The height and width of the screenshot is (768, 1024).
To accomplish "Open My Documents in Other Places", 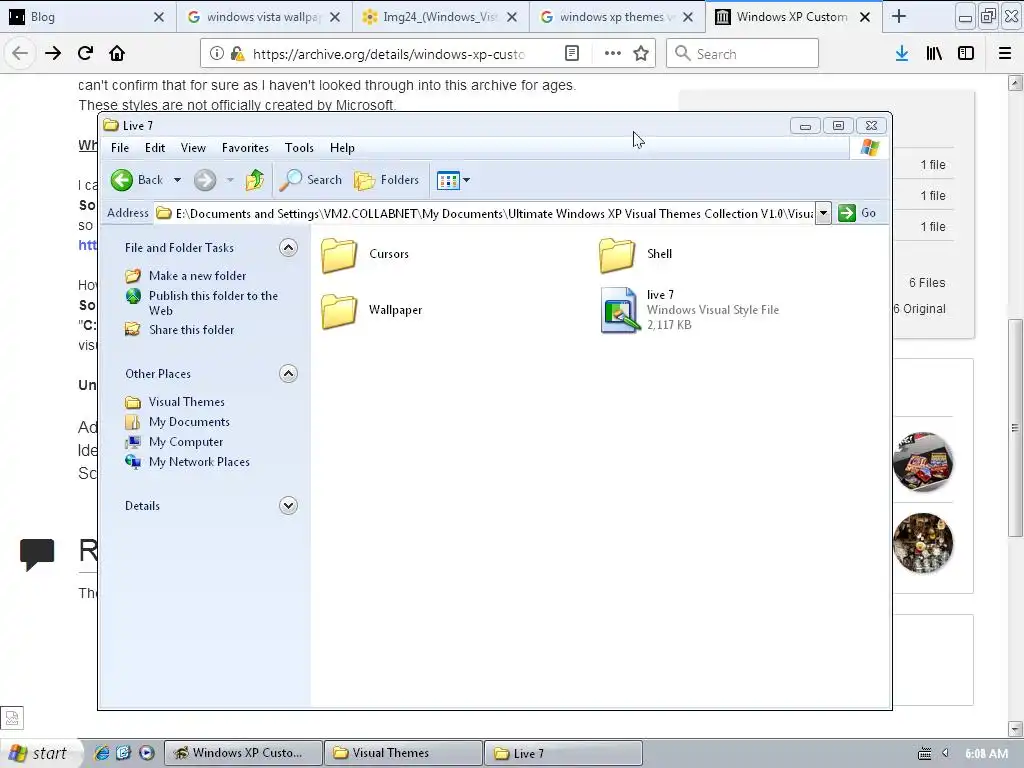I will click(x=189, y=422).
